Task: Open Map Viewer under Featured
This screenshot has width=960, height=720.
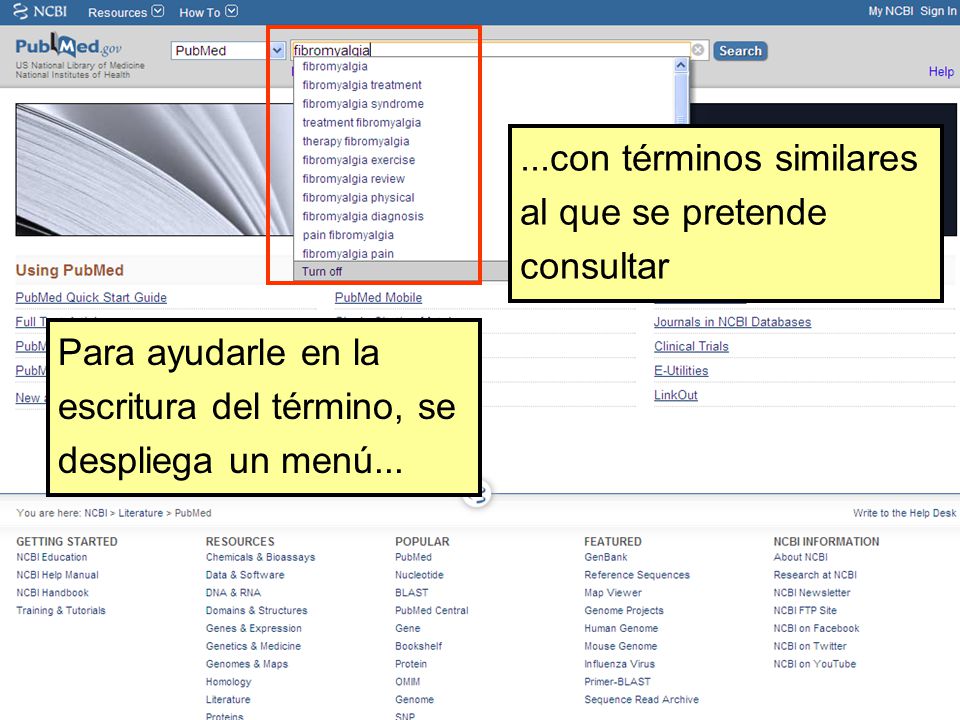Action: pos(613,593)
